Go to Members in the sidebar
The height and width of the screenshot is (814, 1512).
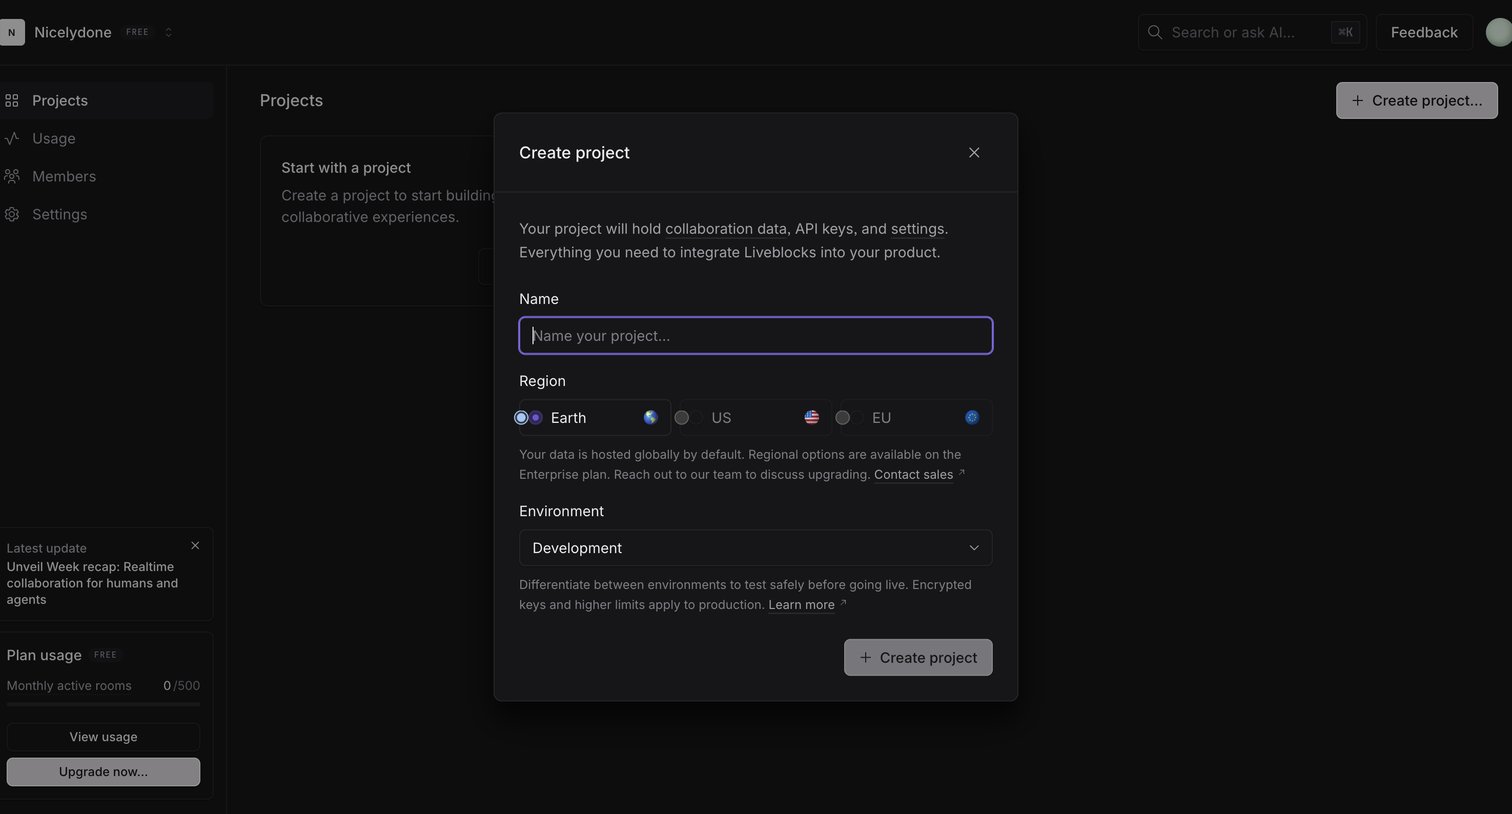pyautogui.click(x=106, y=176)
